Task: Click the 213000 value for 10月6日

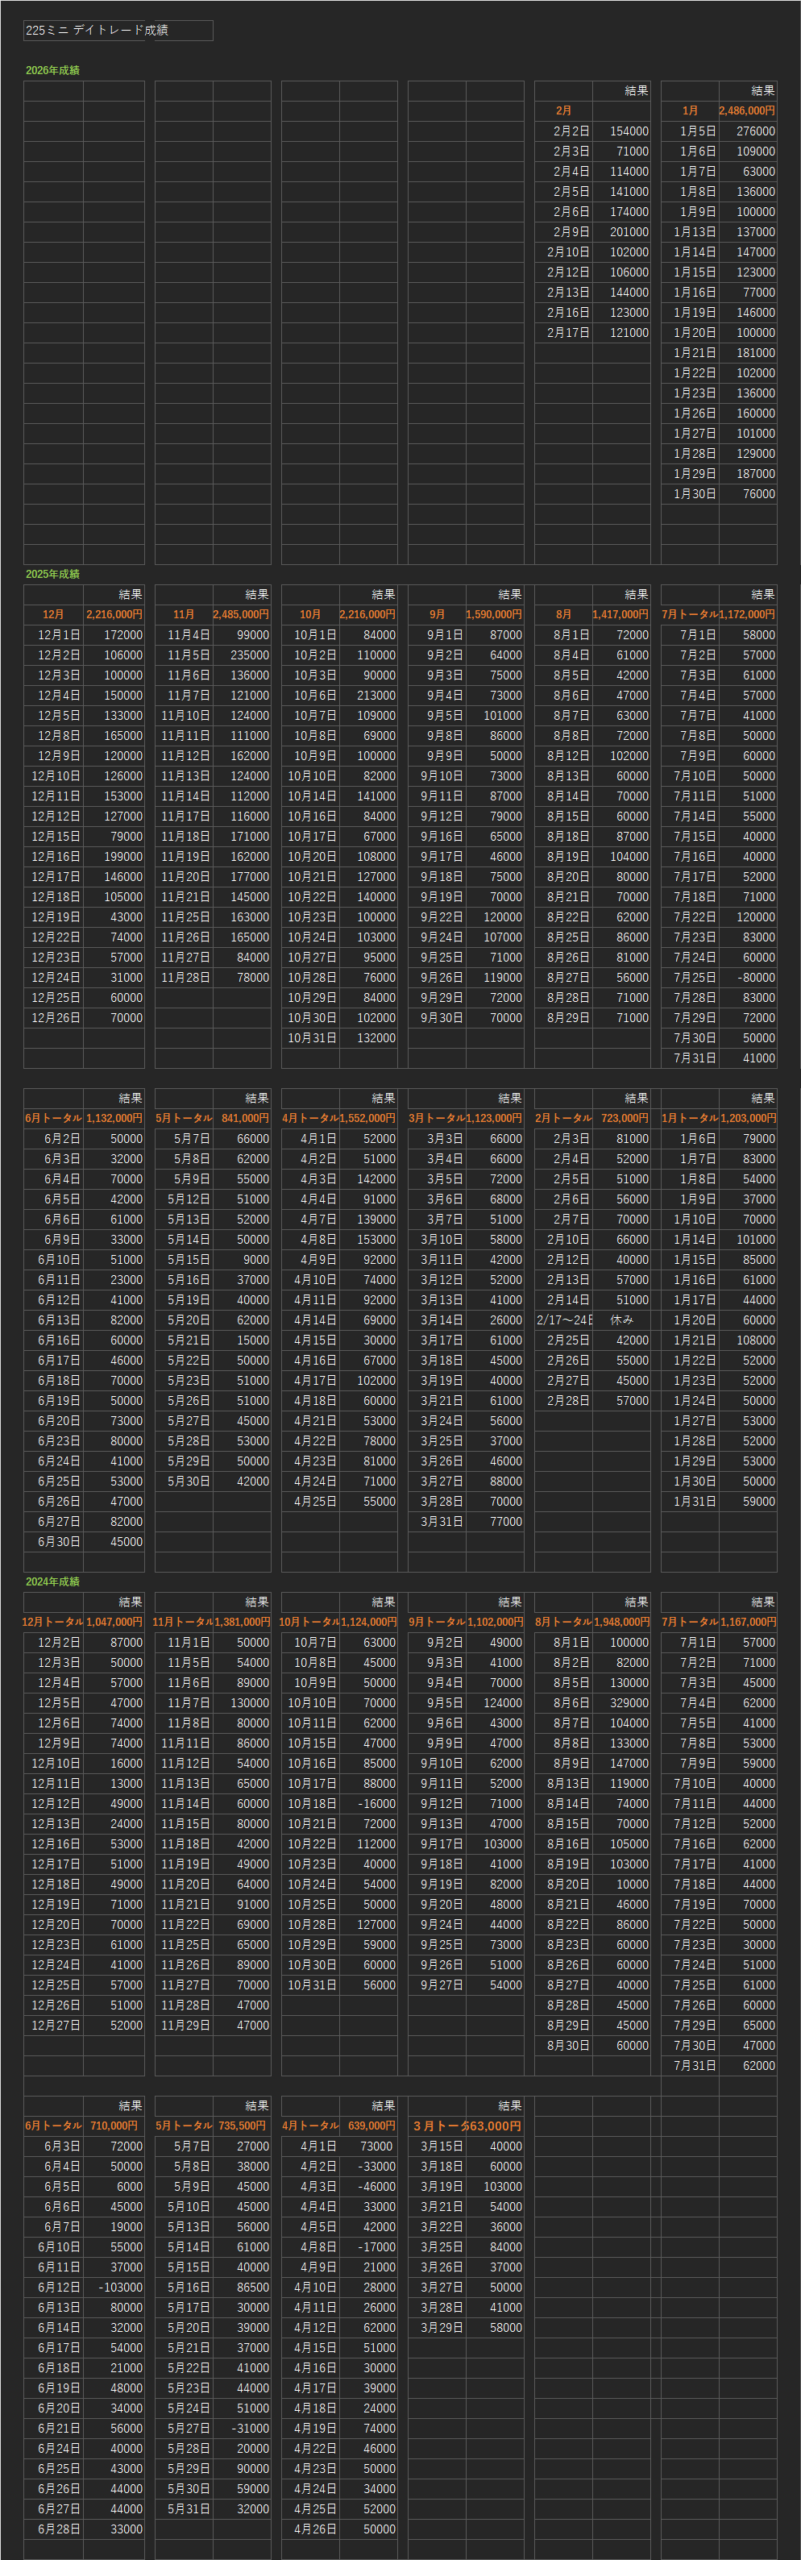Action: tap(376, 695)
